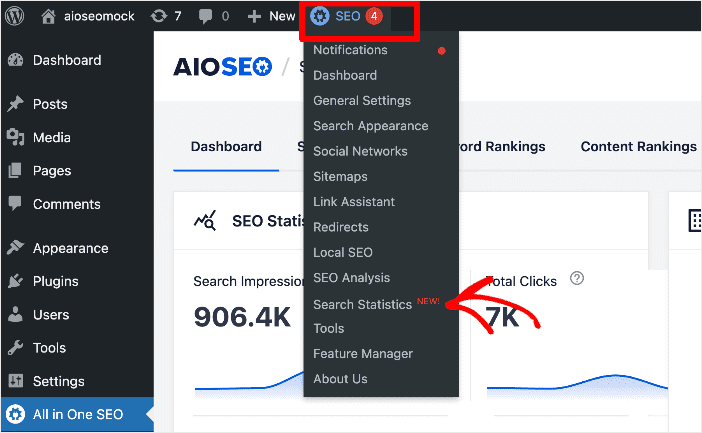Click the 906.4K impressions value

[242, 317]
